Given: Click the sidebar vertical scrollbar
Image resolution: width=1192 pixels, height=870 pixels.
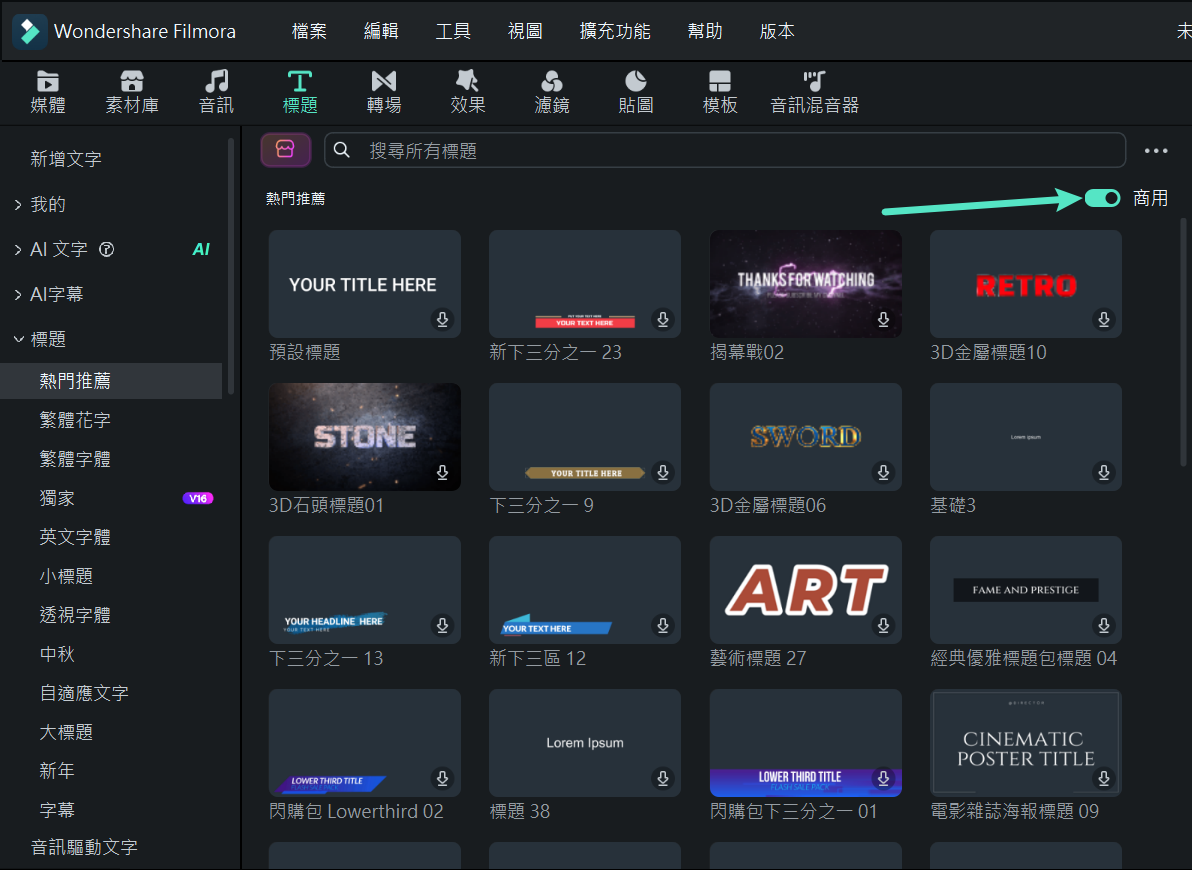Looking at the screenshot, I should coord(231,266).
